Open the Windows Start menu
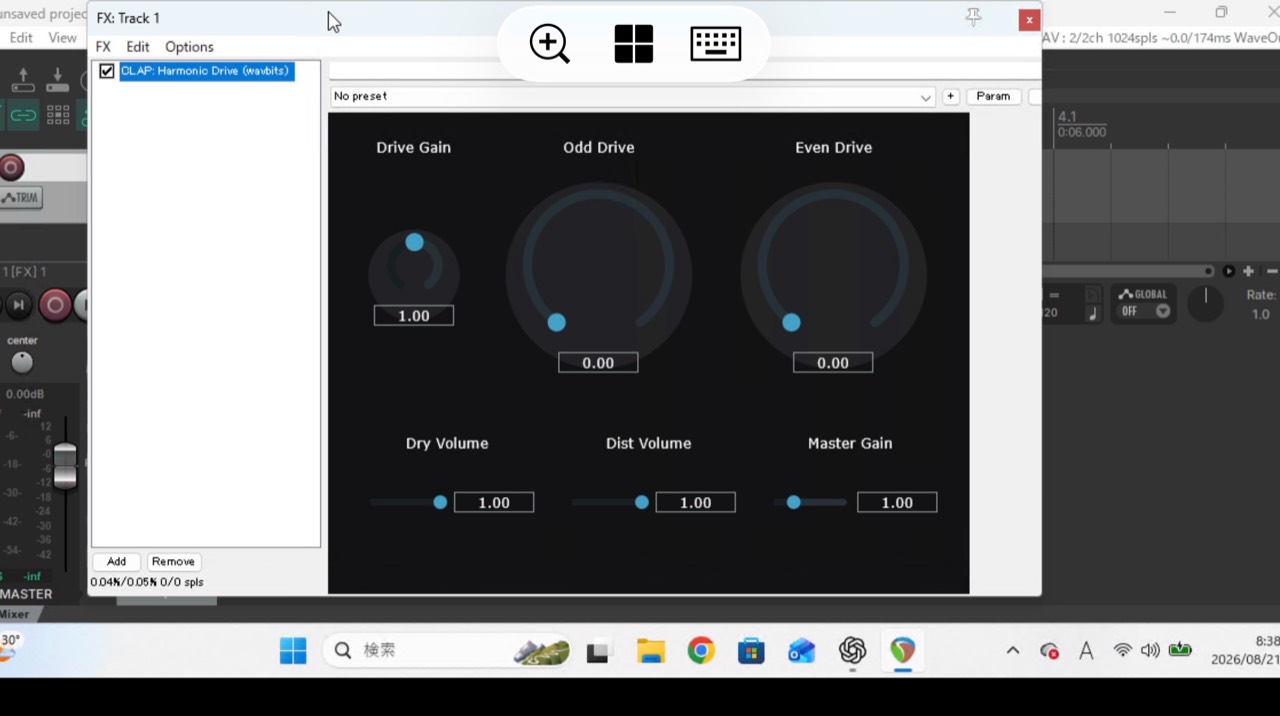The height and width of the screenshot is (716, 1280). coord(293,651)
